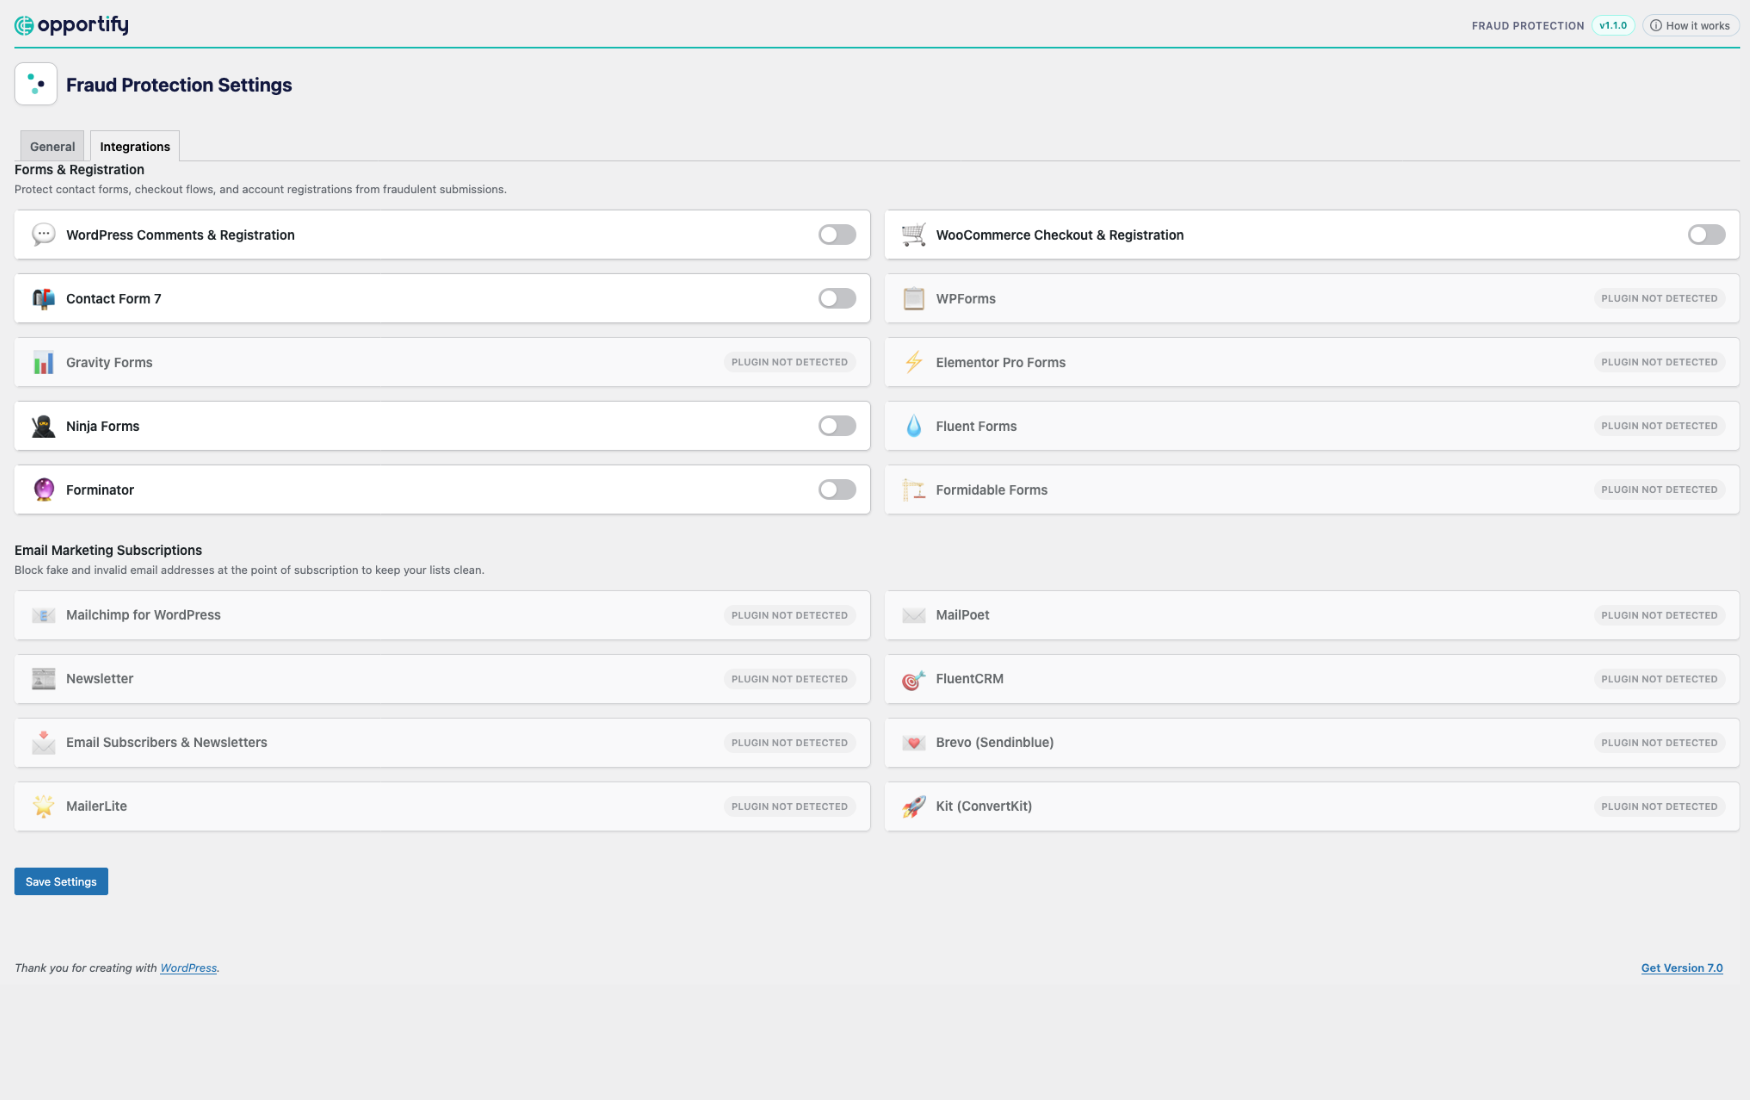Click the WPForms clipboard icon

click(x=913, y=299)
